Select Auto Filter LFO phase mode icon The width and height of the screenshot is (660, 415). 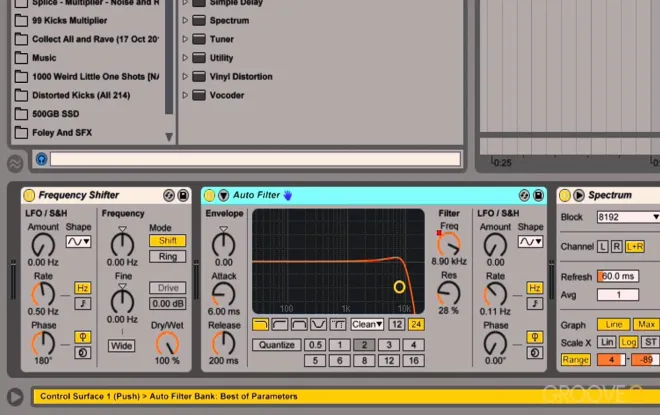535,337
